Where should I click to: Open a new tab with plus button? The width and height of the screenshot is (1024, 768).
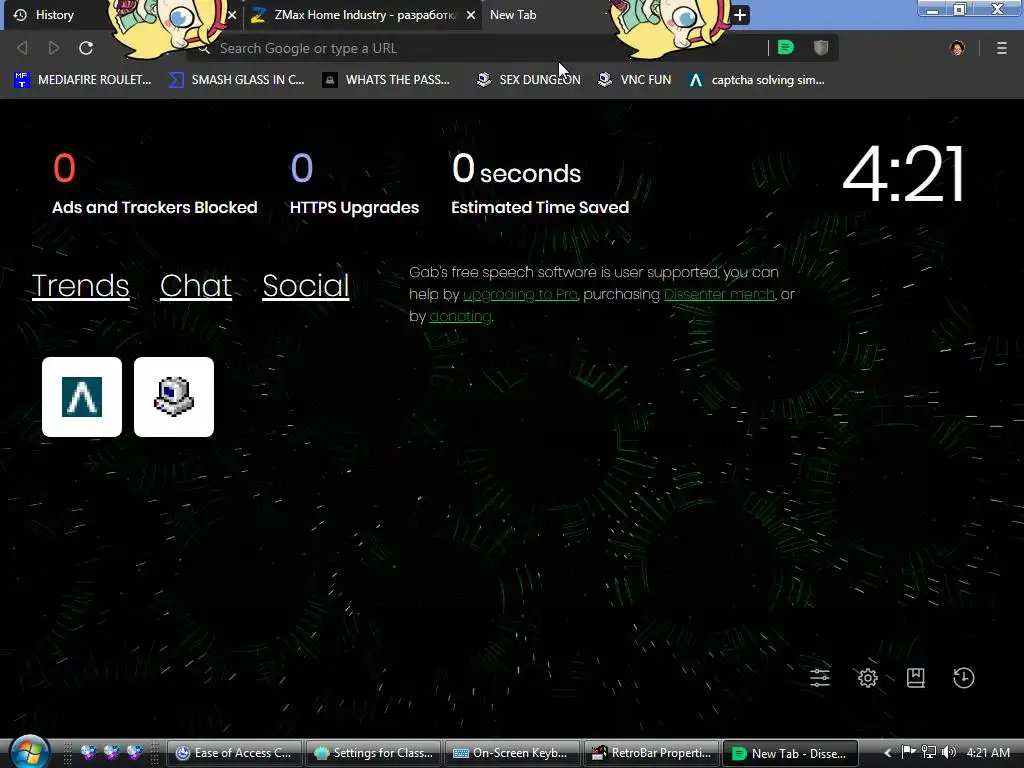[x=739, y=15]
